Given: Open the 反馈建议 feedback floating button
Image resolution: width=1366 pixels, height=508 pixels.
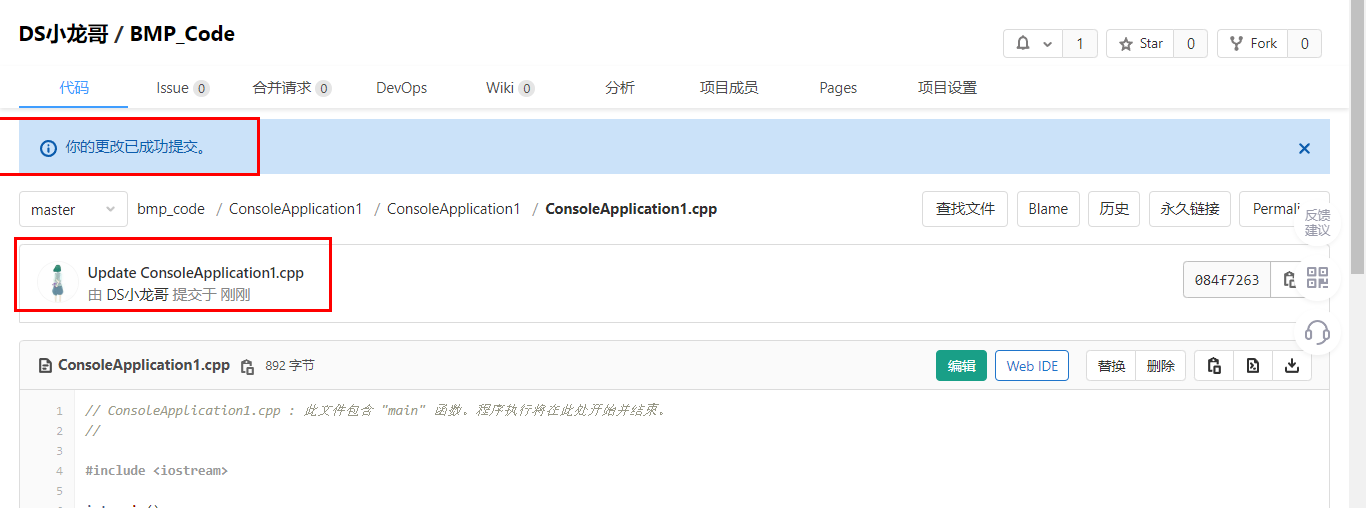Looking at the screenshot, I should pos(1317,222).
